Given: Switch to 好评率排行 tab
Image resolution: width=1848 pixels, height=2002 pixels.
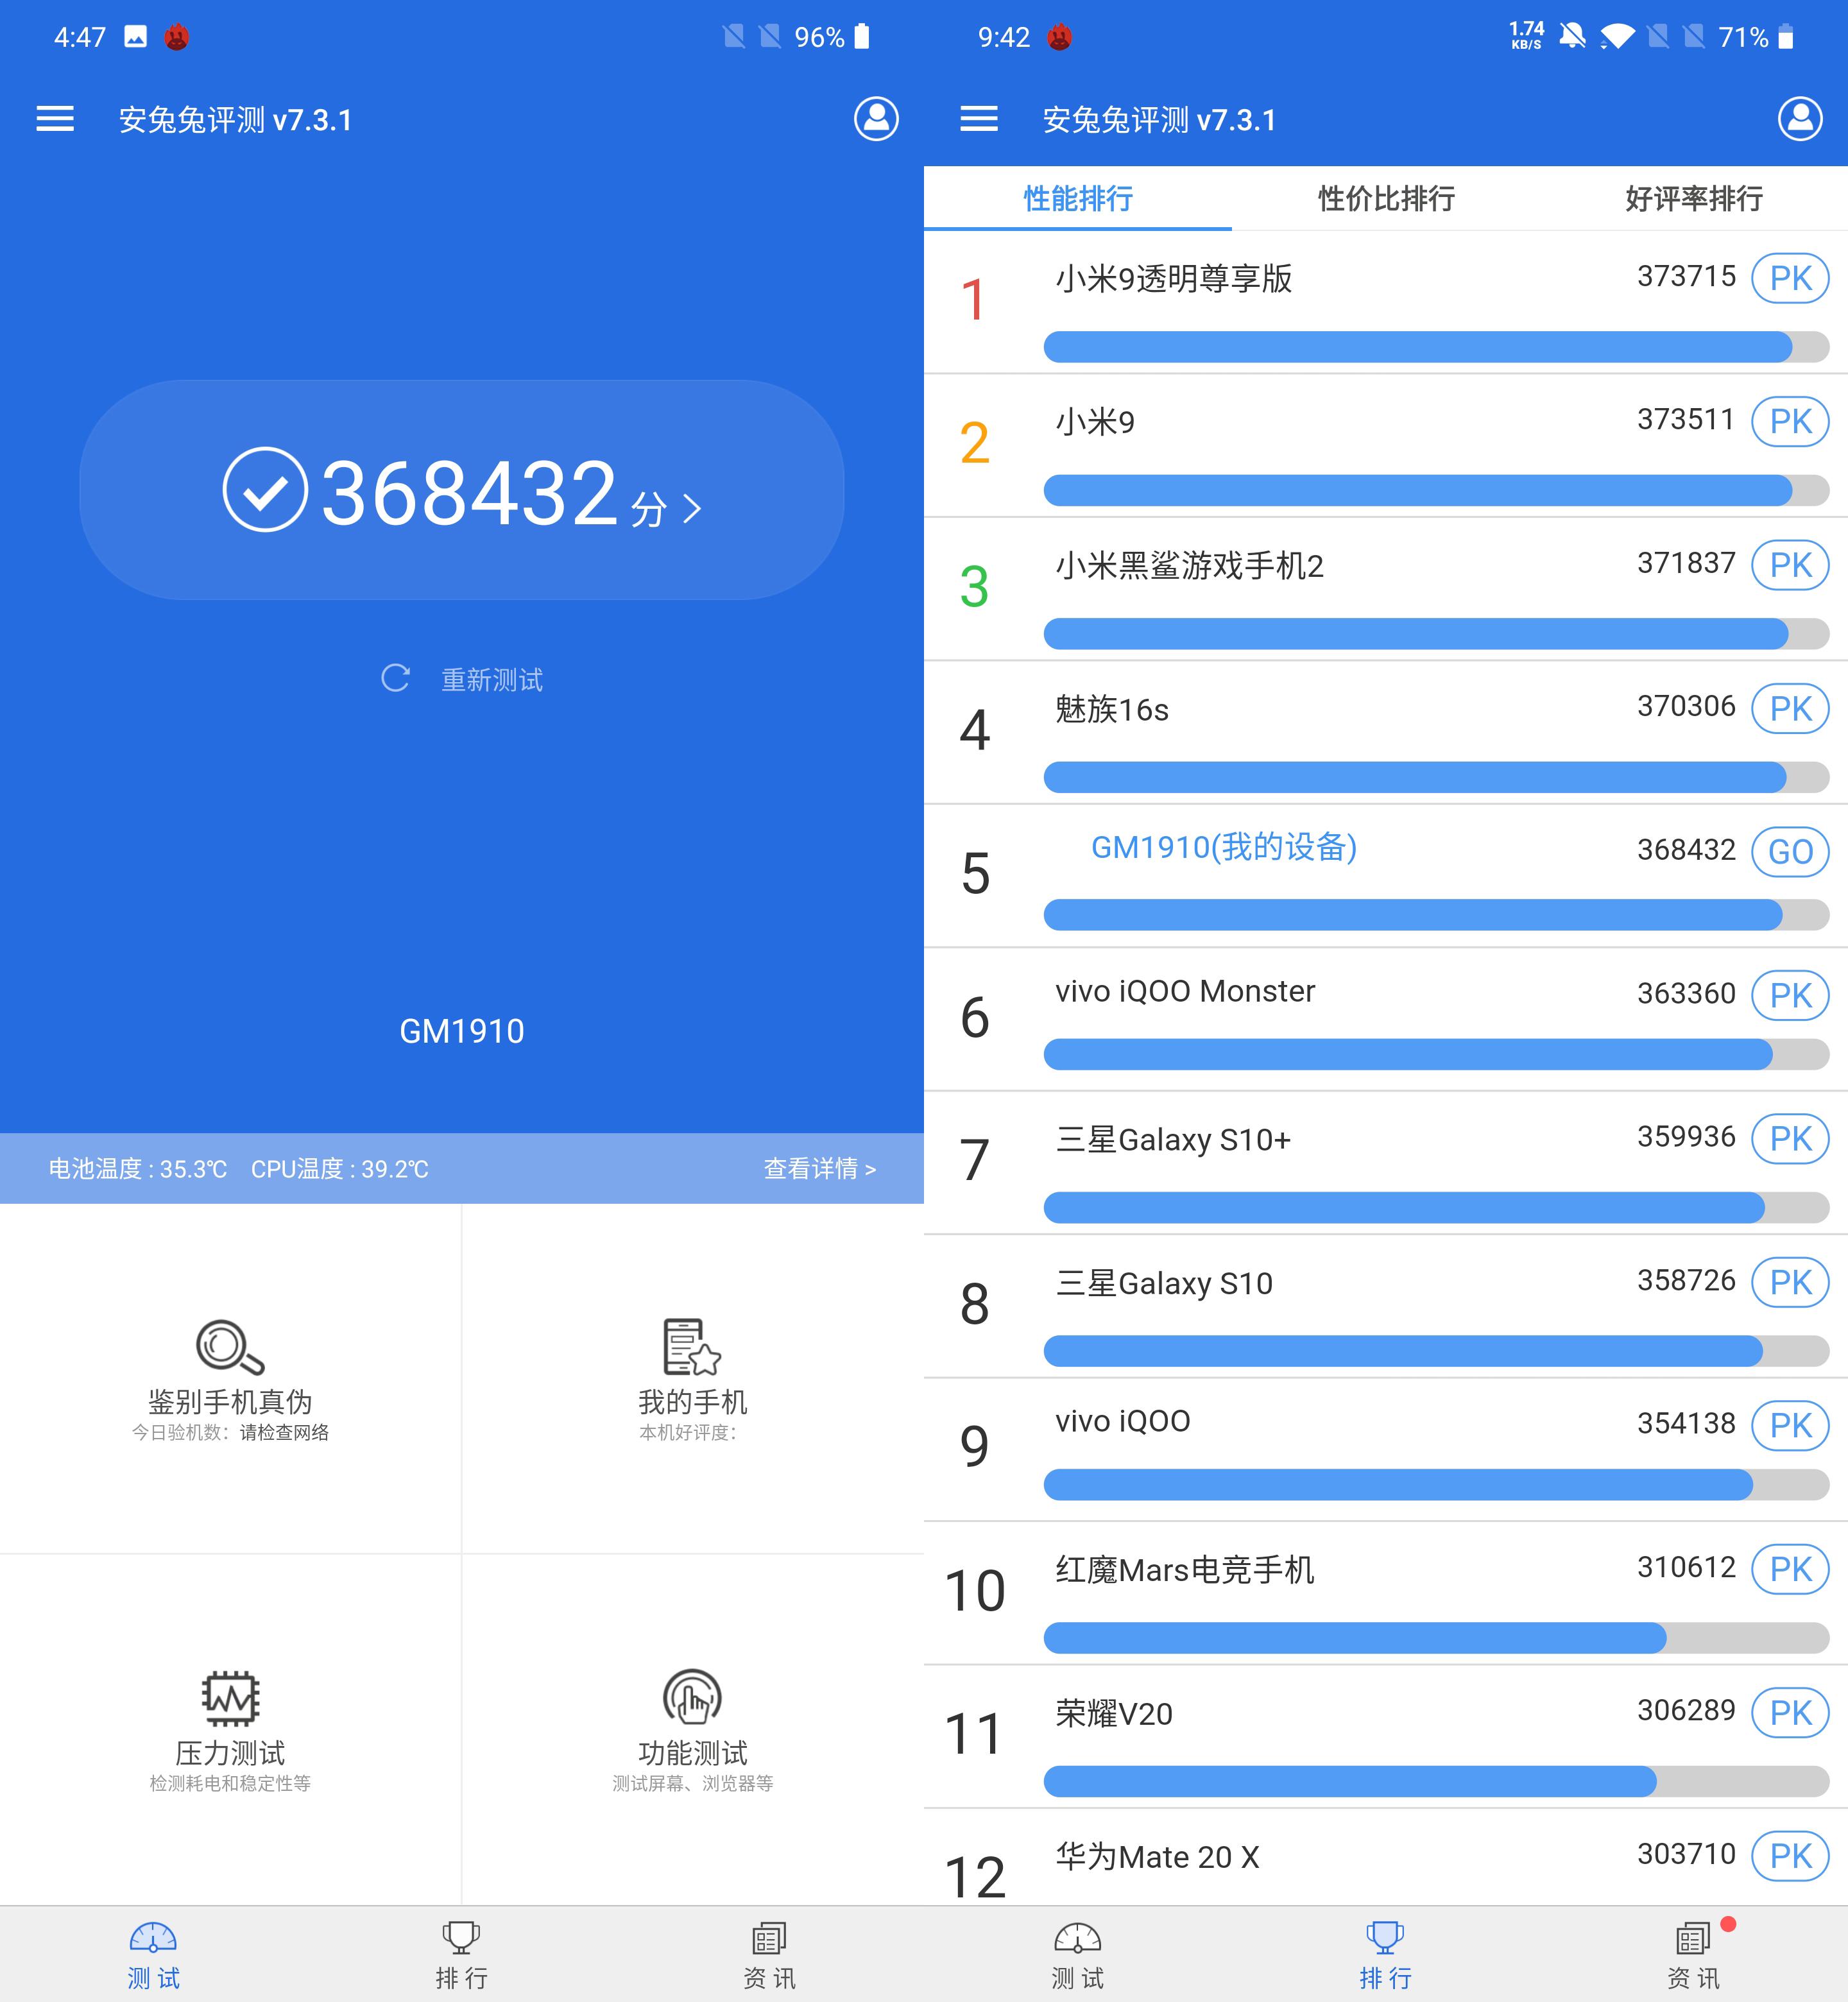Looking at the screenshot, I should tap(1694, 198).
